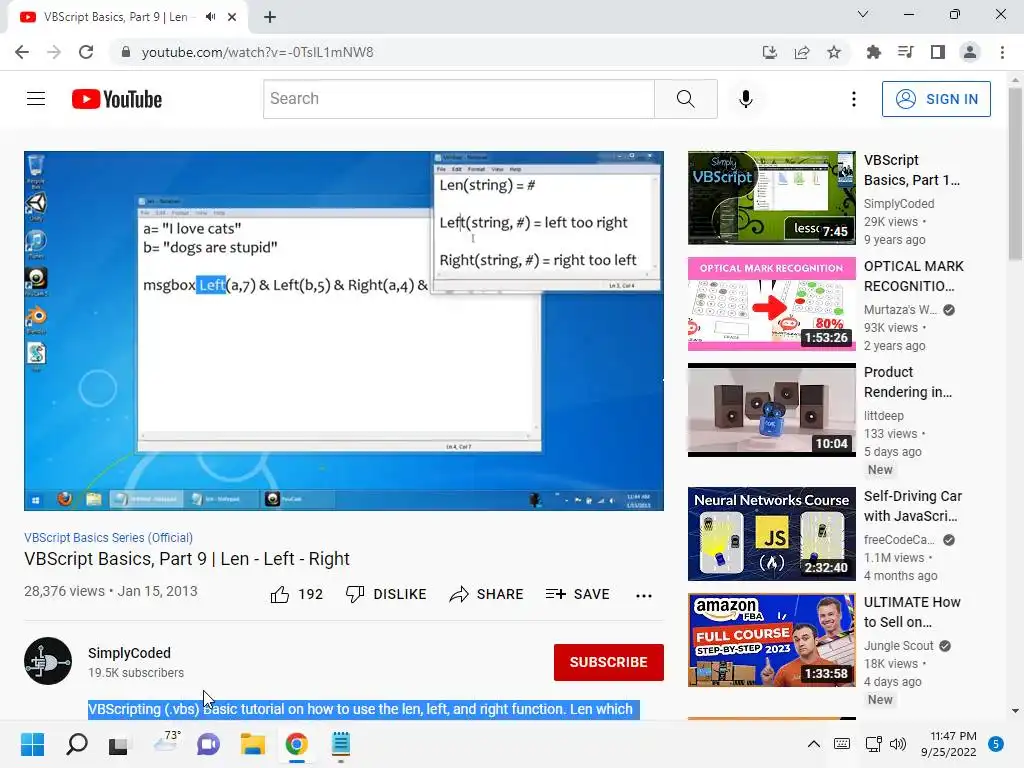Open Self-Driving Car with JavaScript title
1024x768 pixels.
912,506
